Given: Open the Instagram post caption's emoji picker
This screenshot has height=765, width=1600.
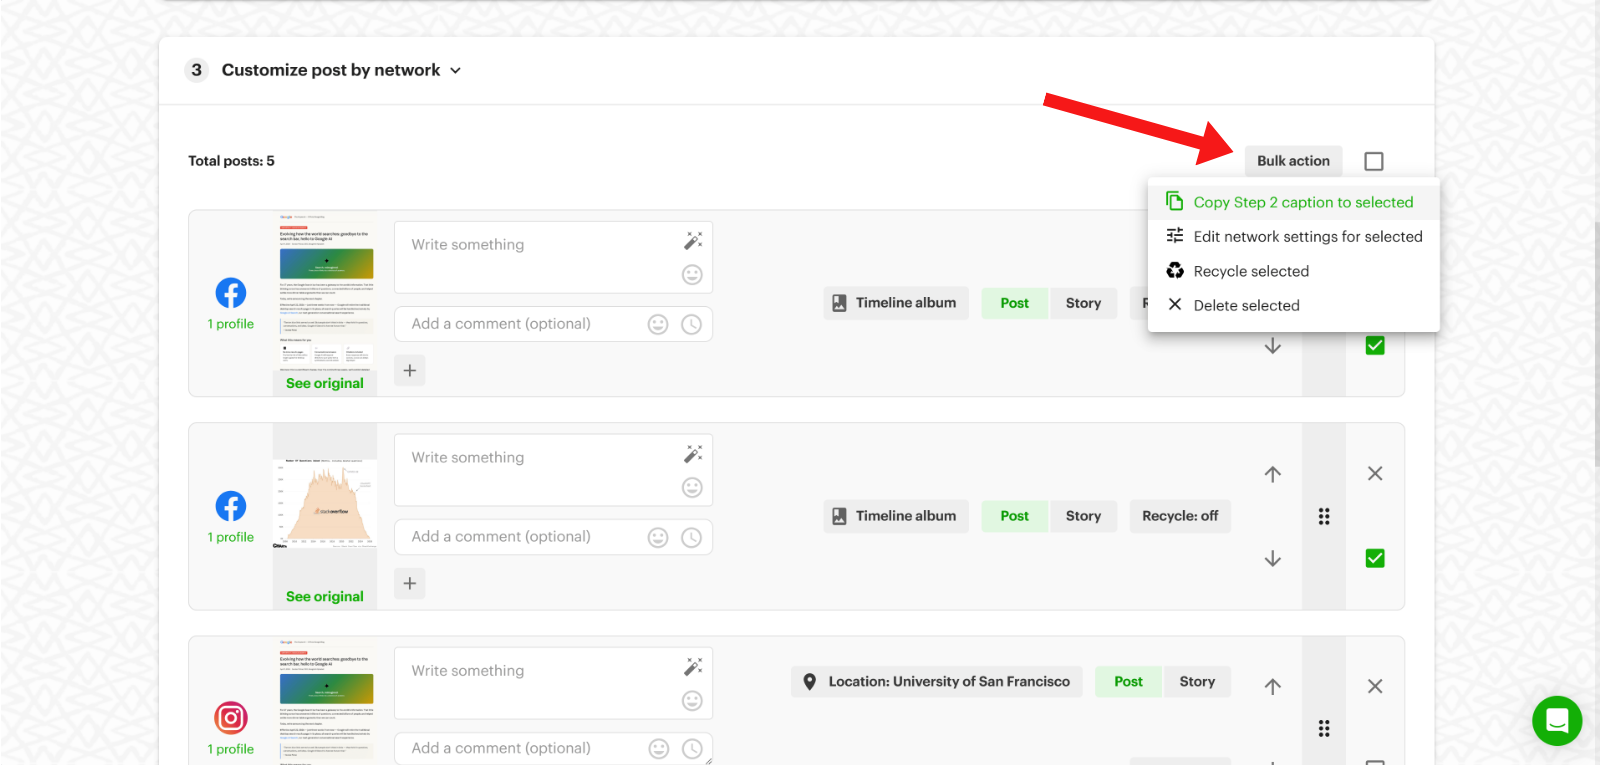Looking at the screenshot, I should point(692,700).
